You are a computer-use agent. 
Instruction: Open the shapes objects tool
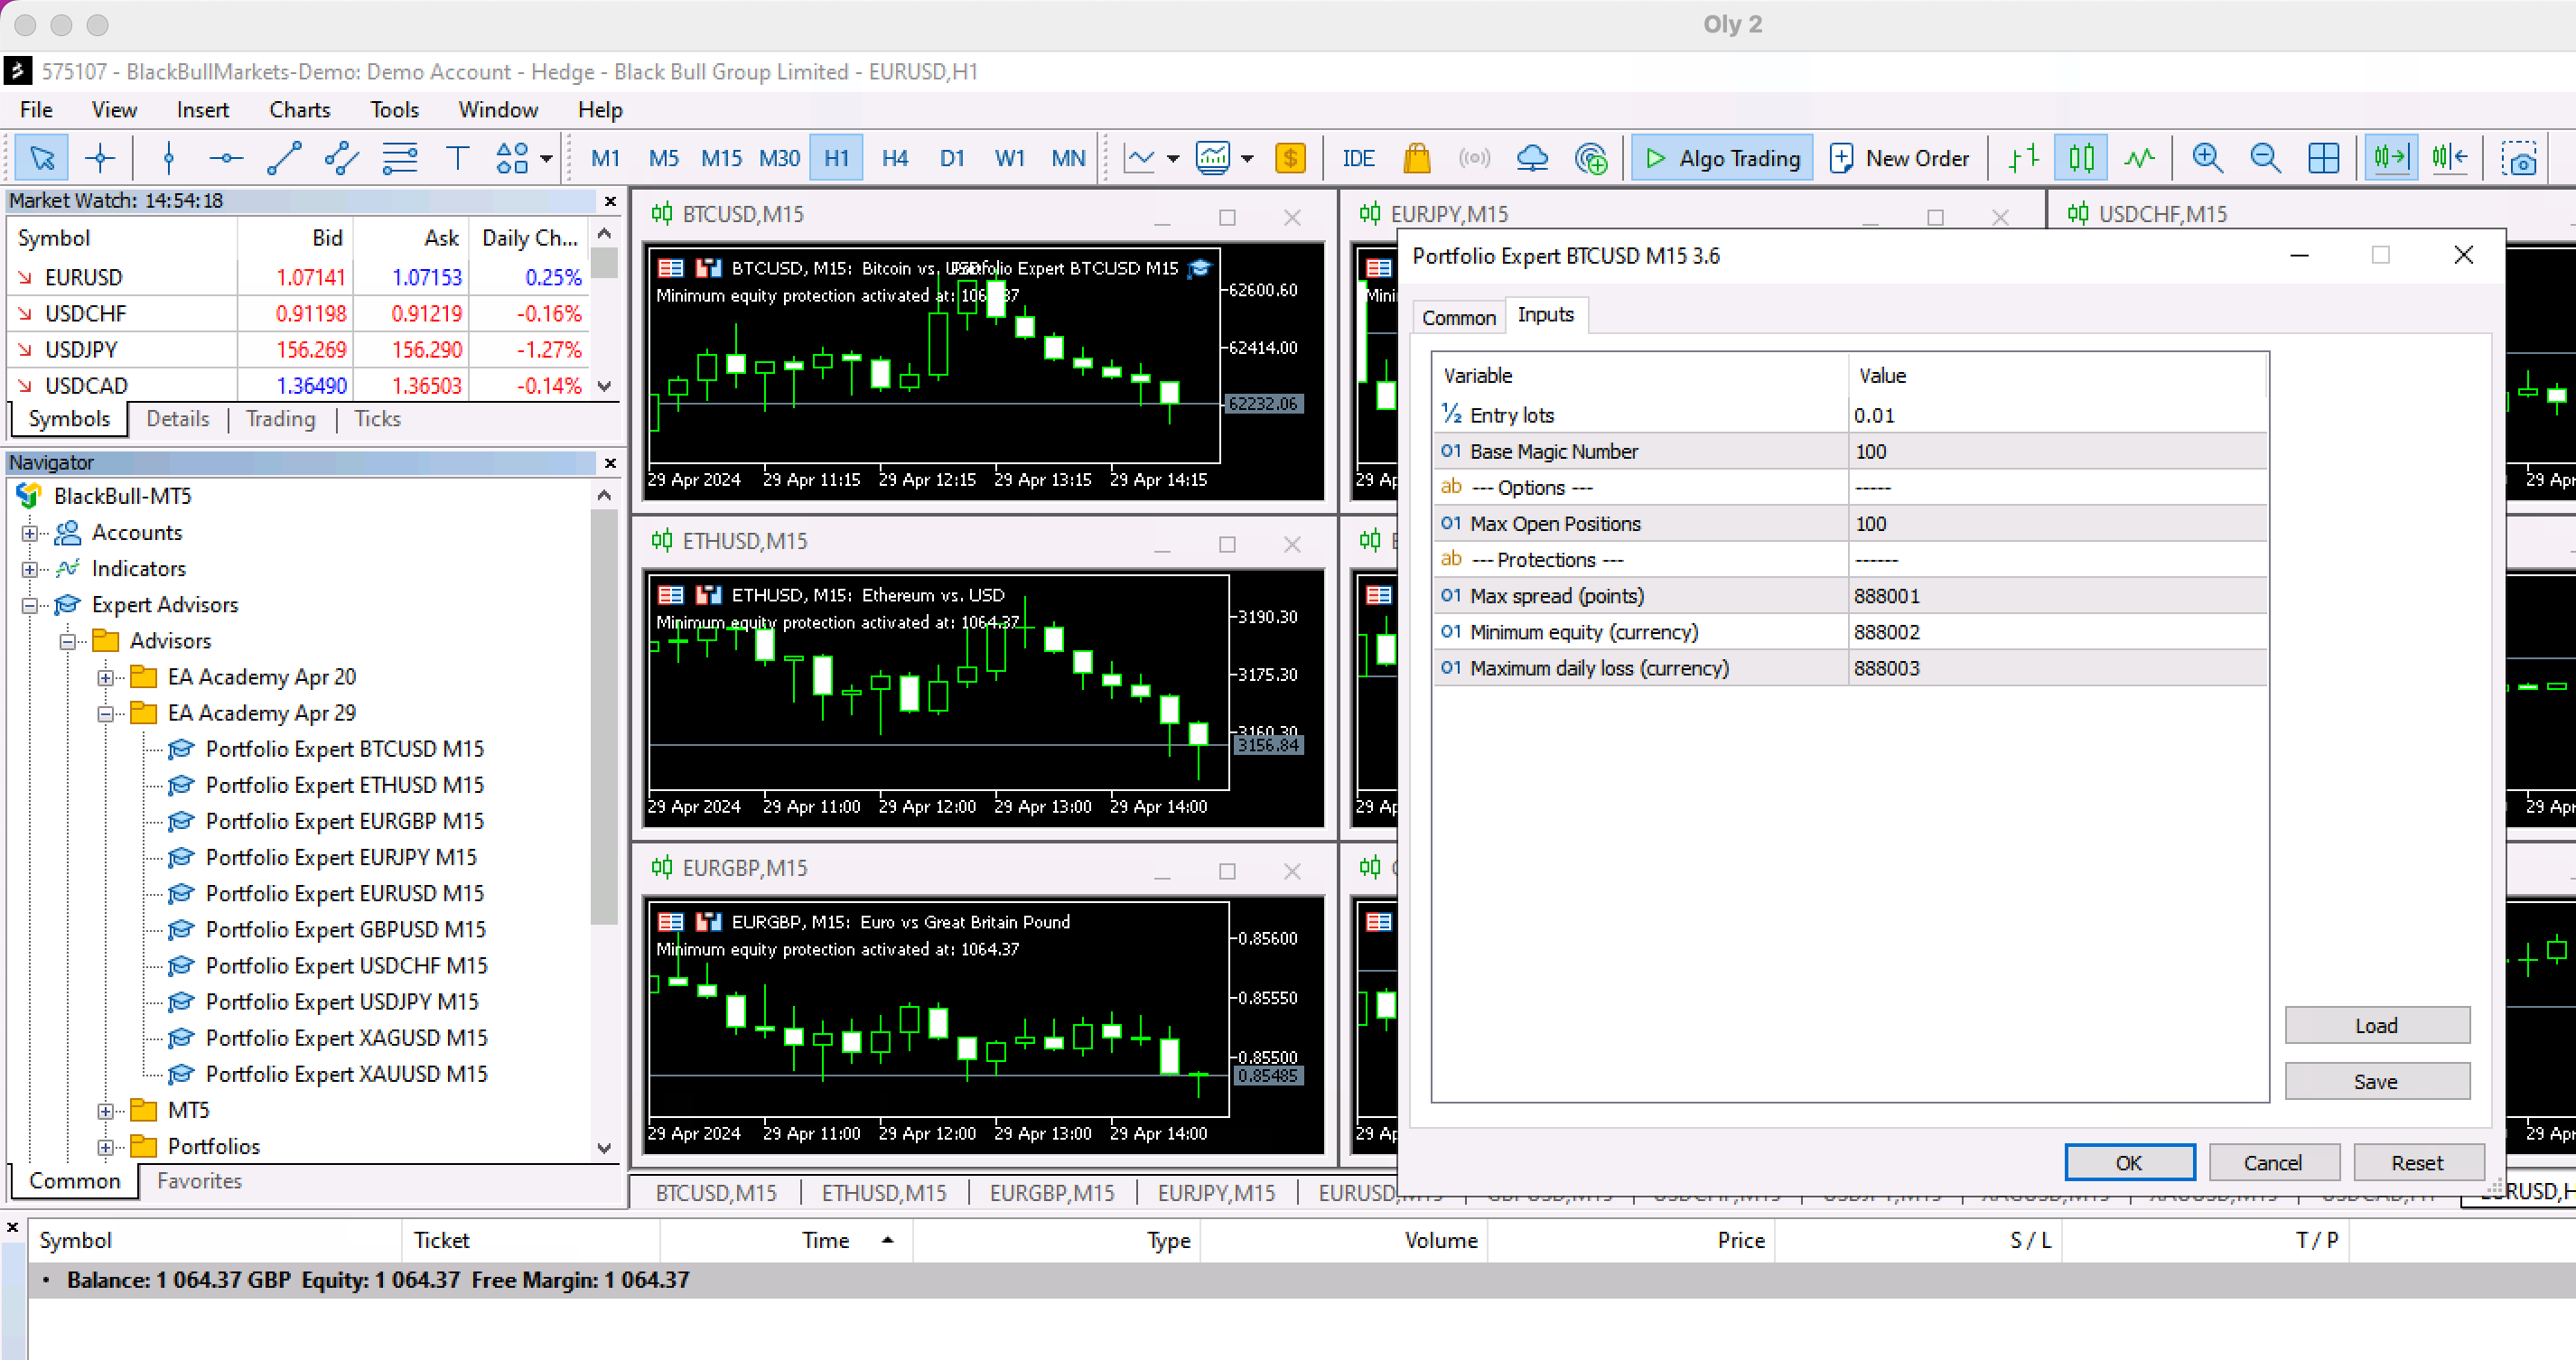point(512,158)
